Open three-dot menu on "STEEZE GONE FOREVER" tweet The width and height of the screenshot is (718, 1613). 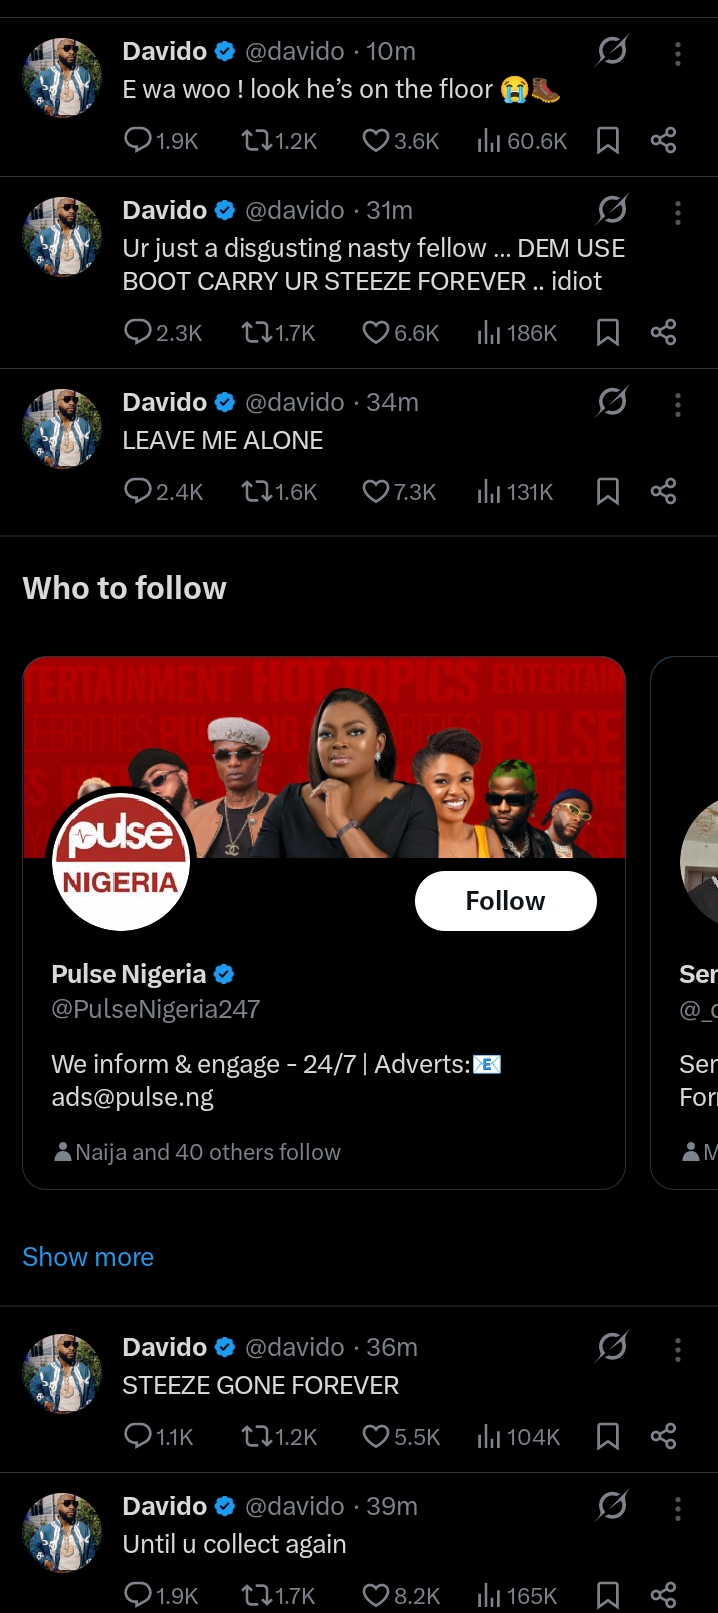(x=678, y=1349)
